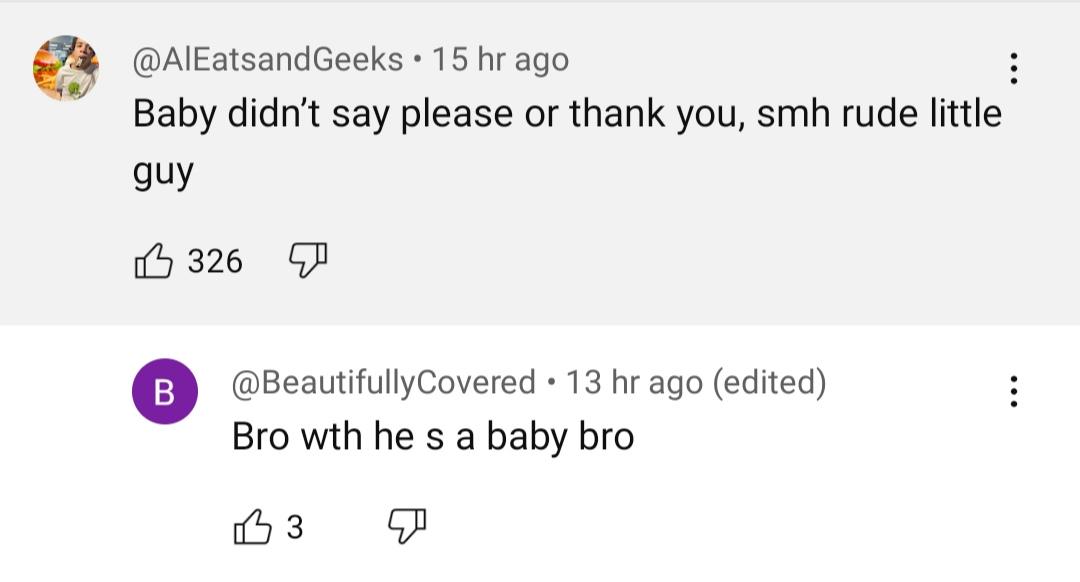Image resolution: width=1080 pixels, height=582 pixels.
Task: Click the word 'guy' in the top comment
Action: coord(163,172)
